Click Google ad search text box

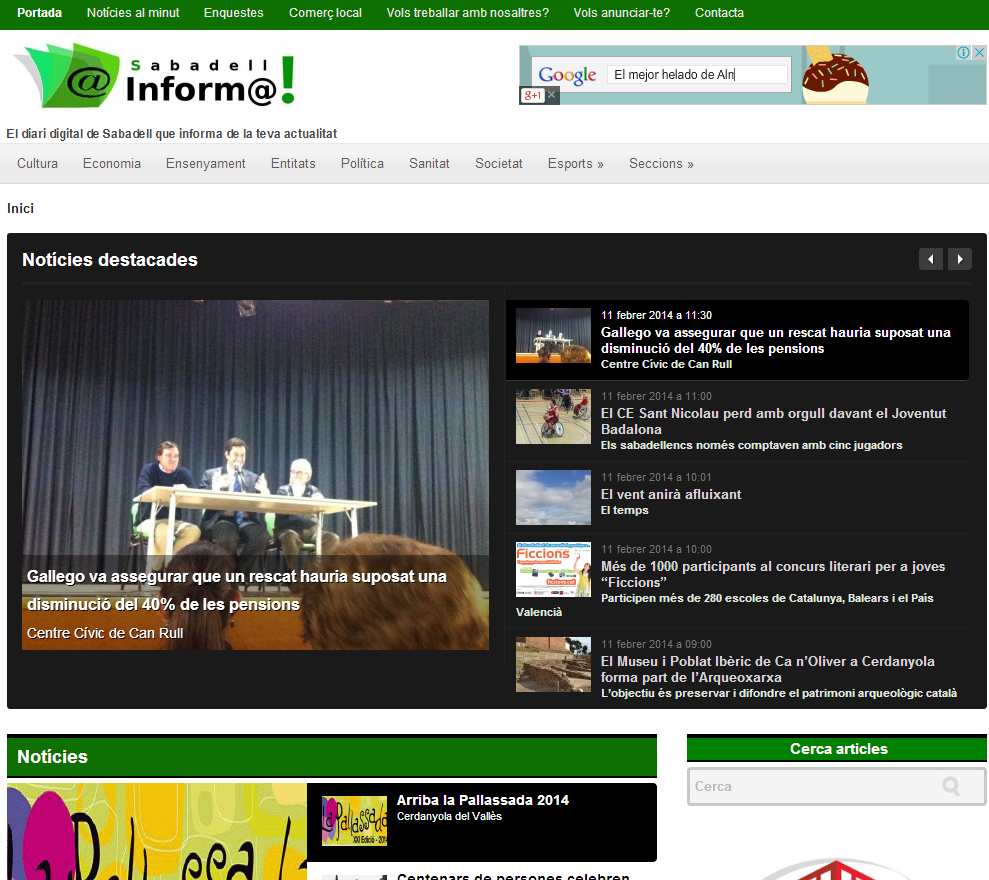click(x=697, y=74)
